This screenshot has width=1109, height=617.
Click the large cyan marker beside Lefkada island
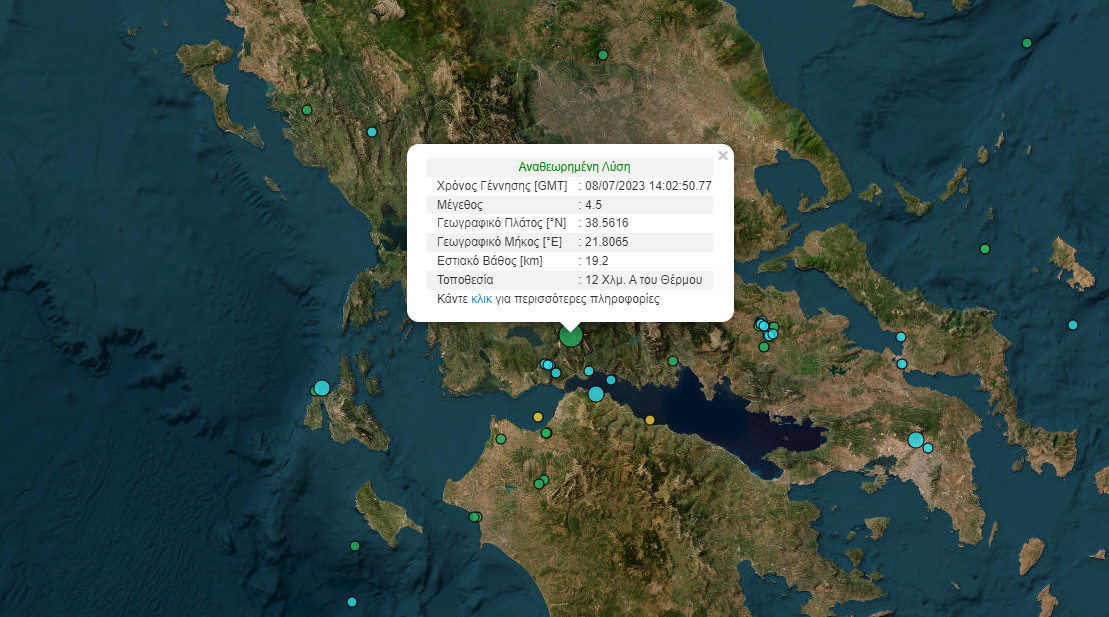click(x=321, y=388)
